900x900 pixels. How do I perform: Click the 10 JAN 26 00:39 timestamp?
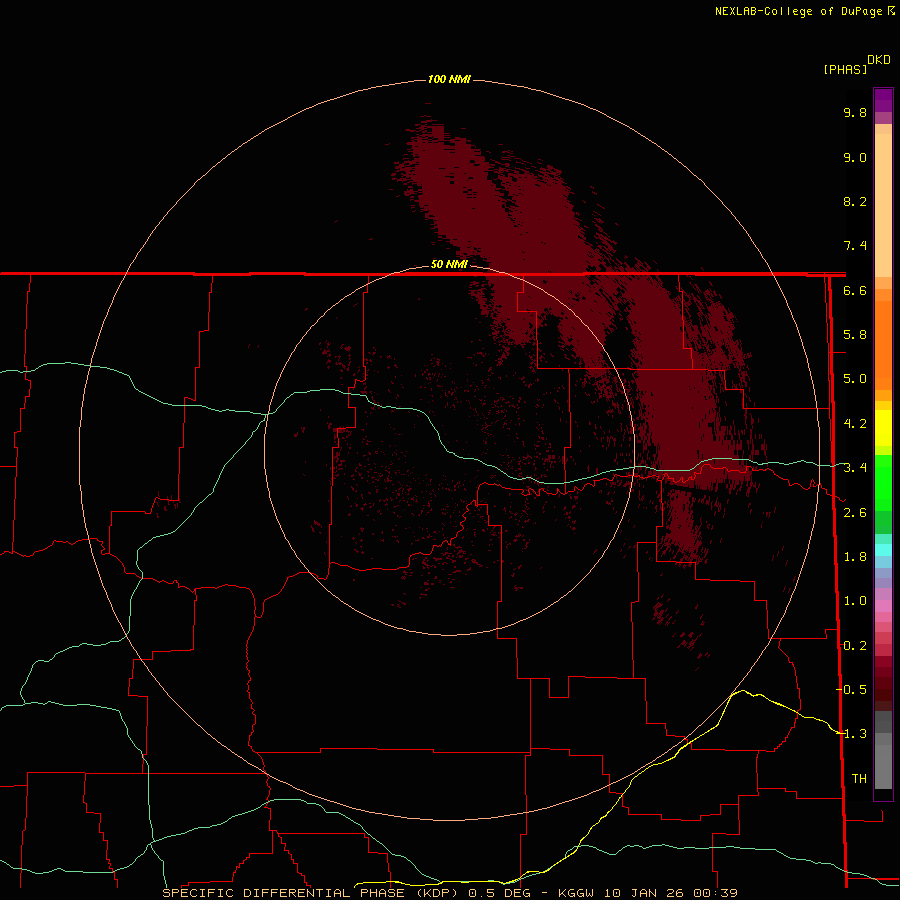point(670,893)
